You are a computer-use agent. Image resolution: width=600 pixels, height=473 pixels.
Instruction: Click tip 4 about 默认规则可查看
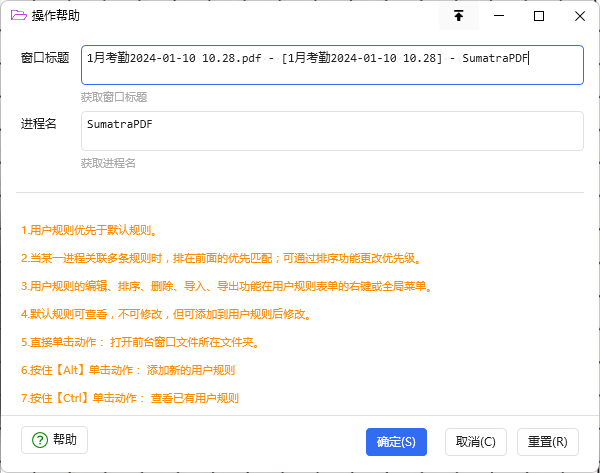(x=166, y=314)
